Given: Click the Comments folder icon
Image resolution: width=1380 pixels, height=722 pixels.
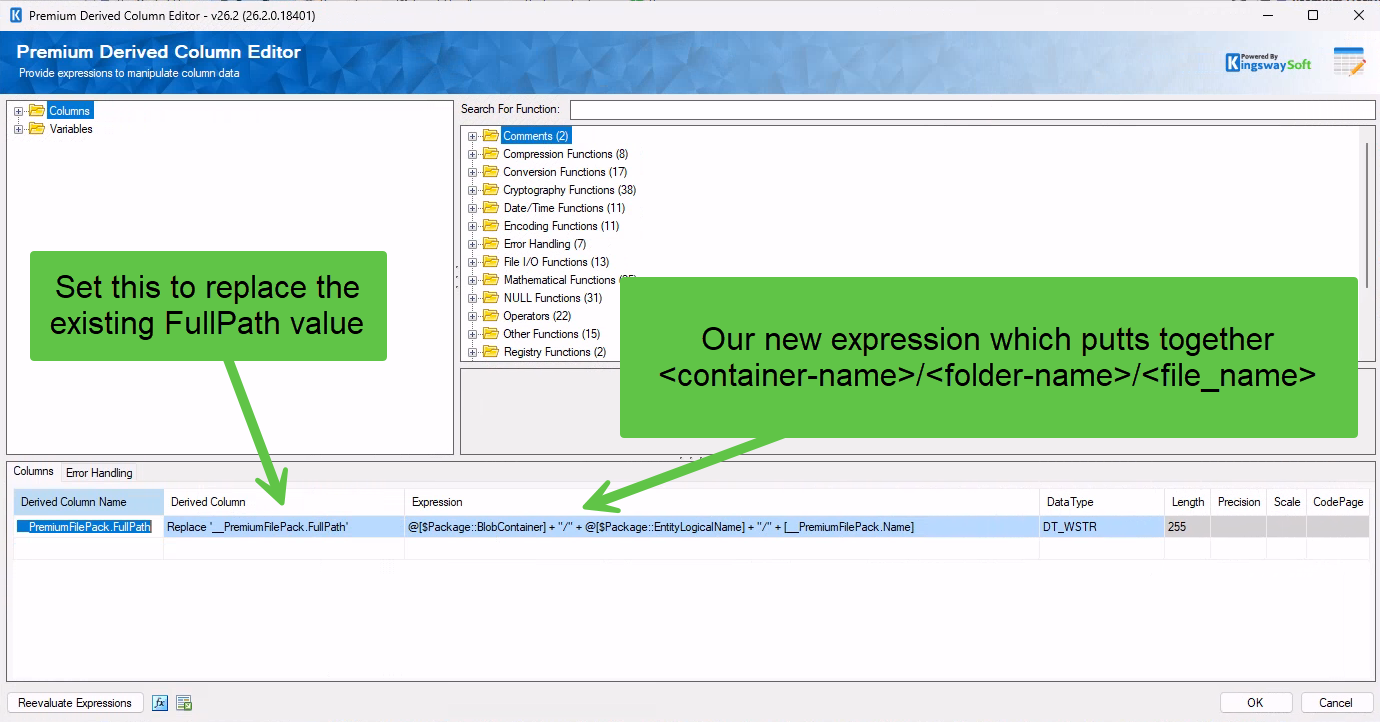Looking at the screenshot, I should click(x=490, y=136).
